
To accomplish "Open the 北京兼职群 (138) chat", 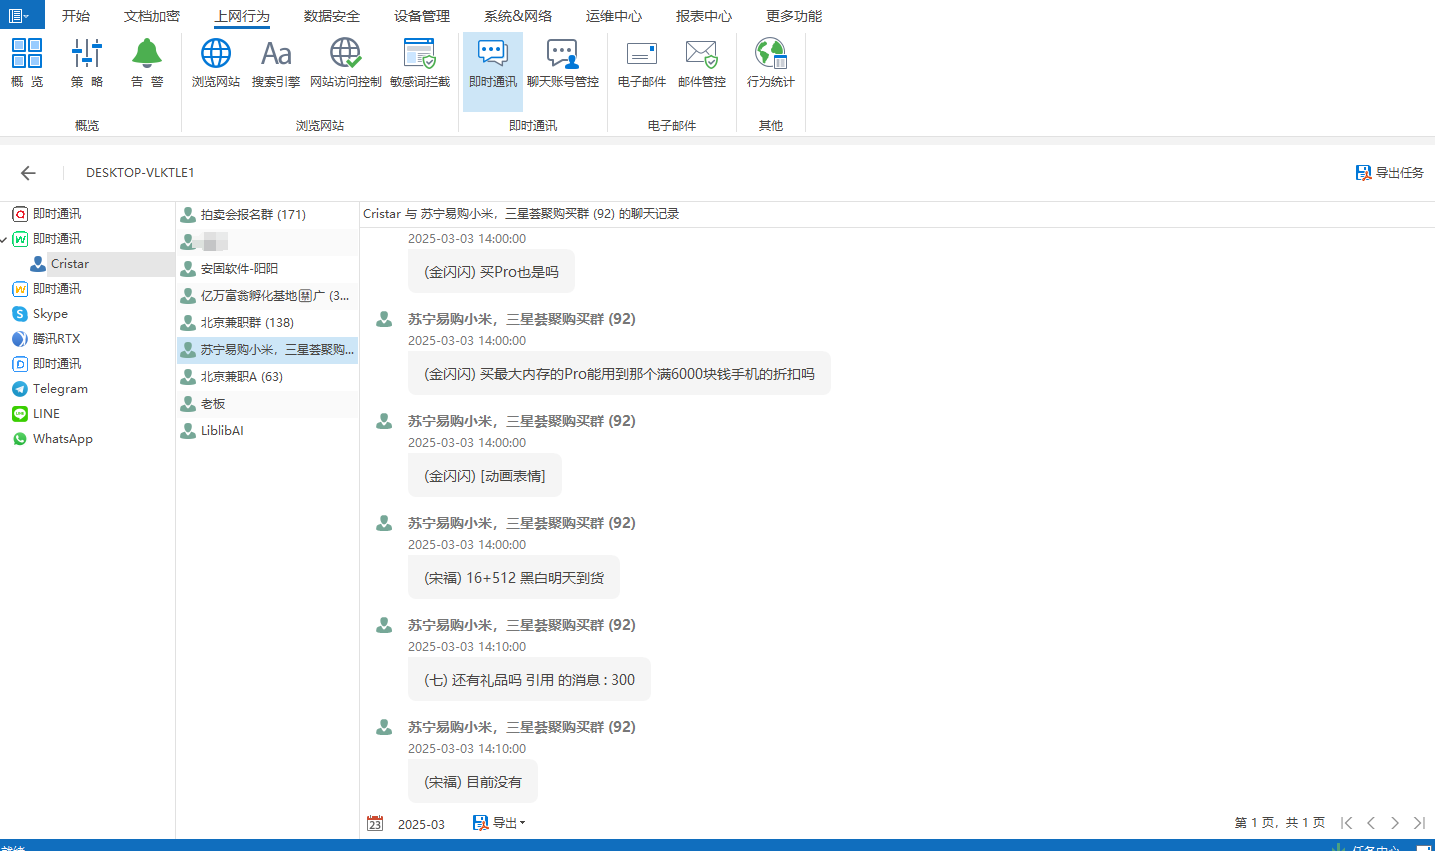I will (247, 323).
